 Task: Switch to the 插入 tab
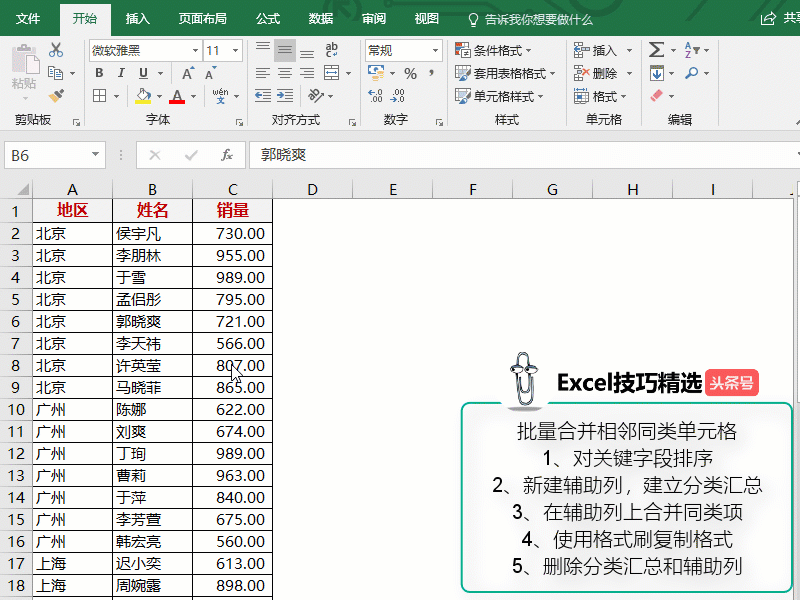click(x=138, y=19)
